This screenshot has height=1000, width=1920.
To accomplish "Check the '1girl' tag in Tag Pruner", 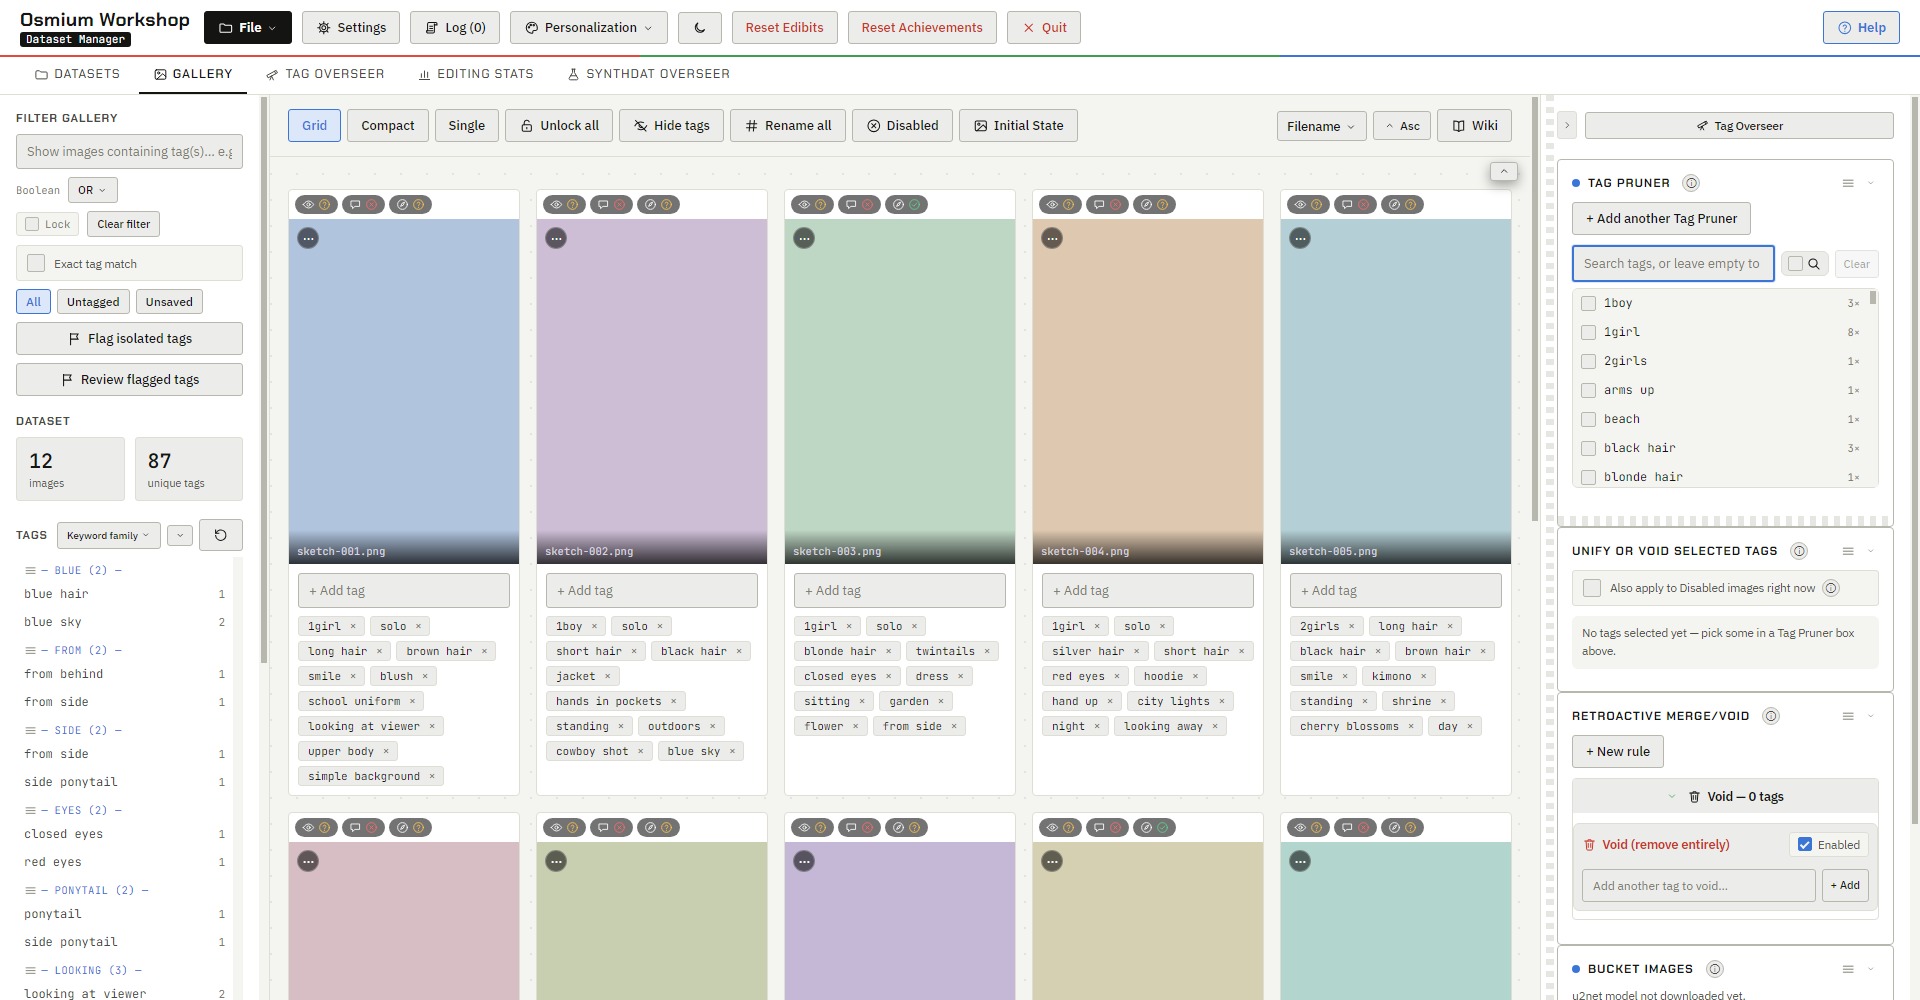I will (1588, 332).
